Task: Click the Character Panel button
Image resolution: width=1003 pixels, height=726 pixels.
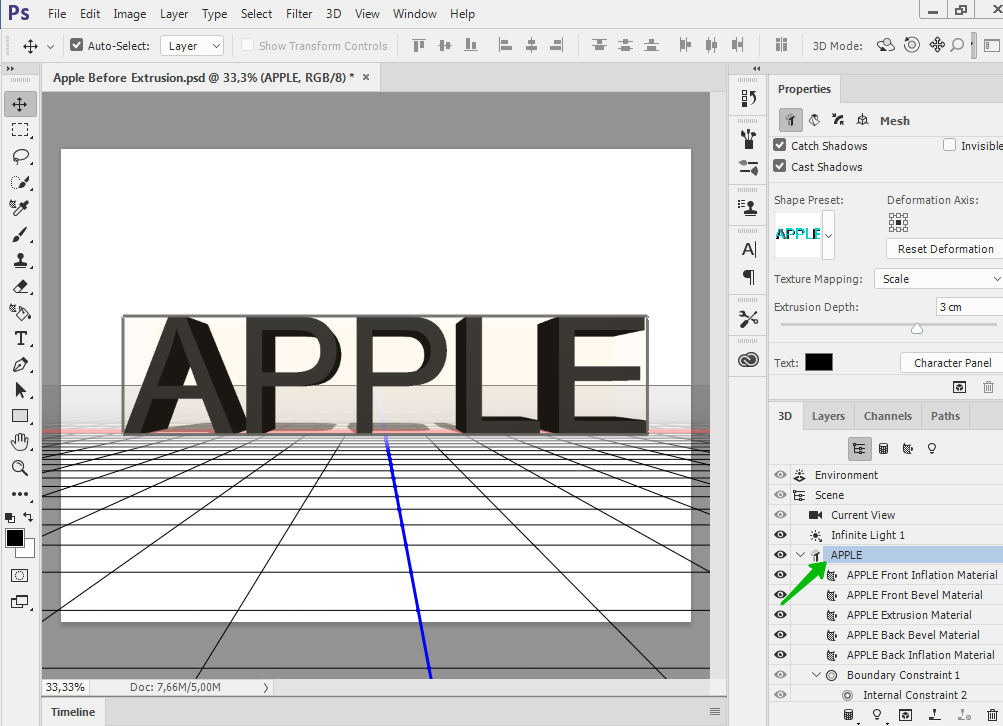Action: (952, 363)
